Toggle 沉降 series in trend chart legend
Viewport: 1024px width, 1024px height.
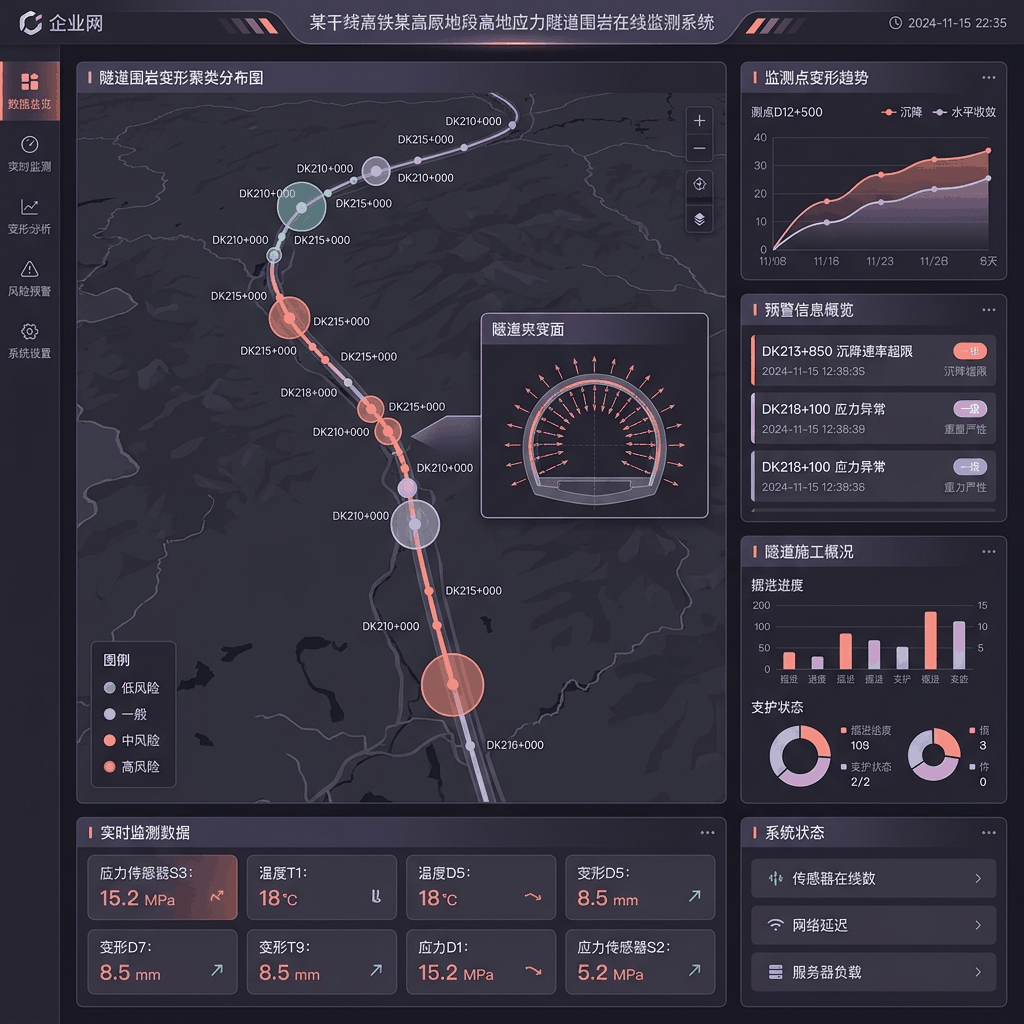(x=901, y=112)
